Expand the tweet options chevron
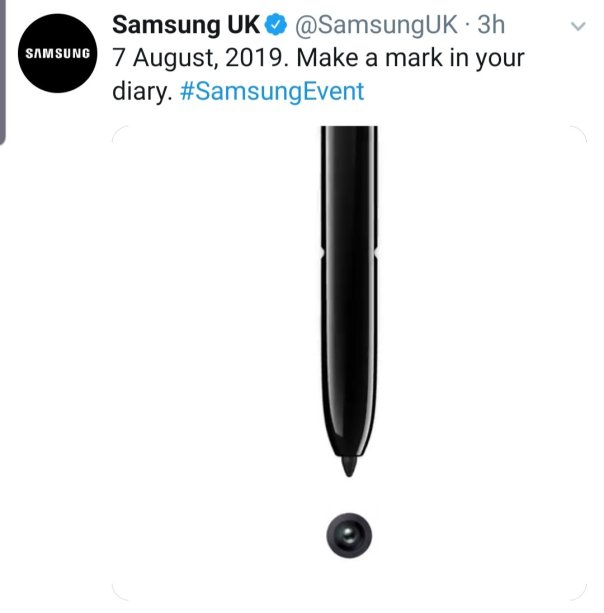Viewport: 604px width, 613px height. pyautogui.click(x=578, y=26)
